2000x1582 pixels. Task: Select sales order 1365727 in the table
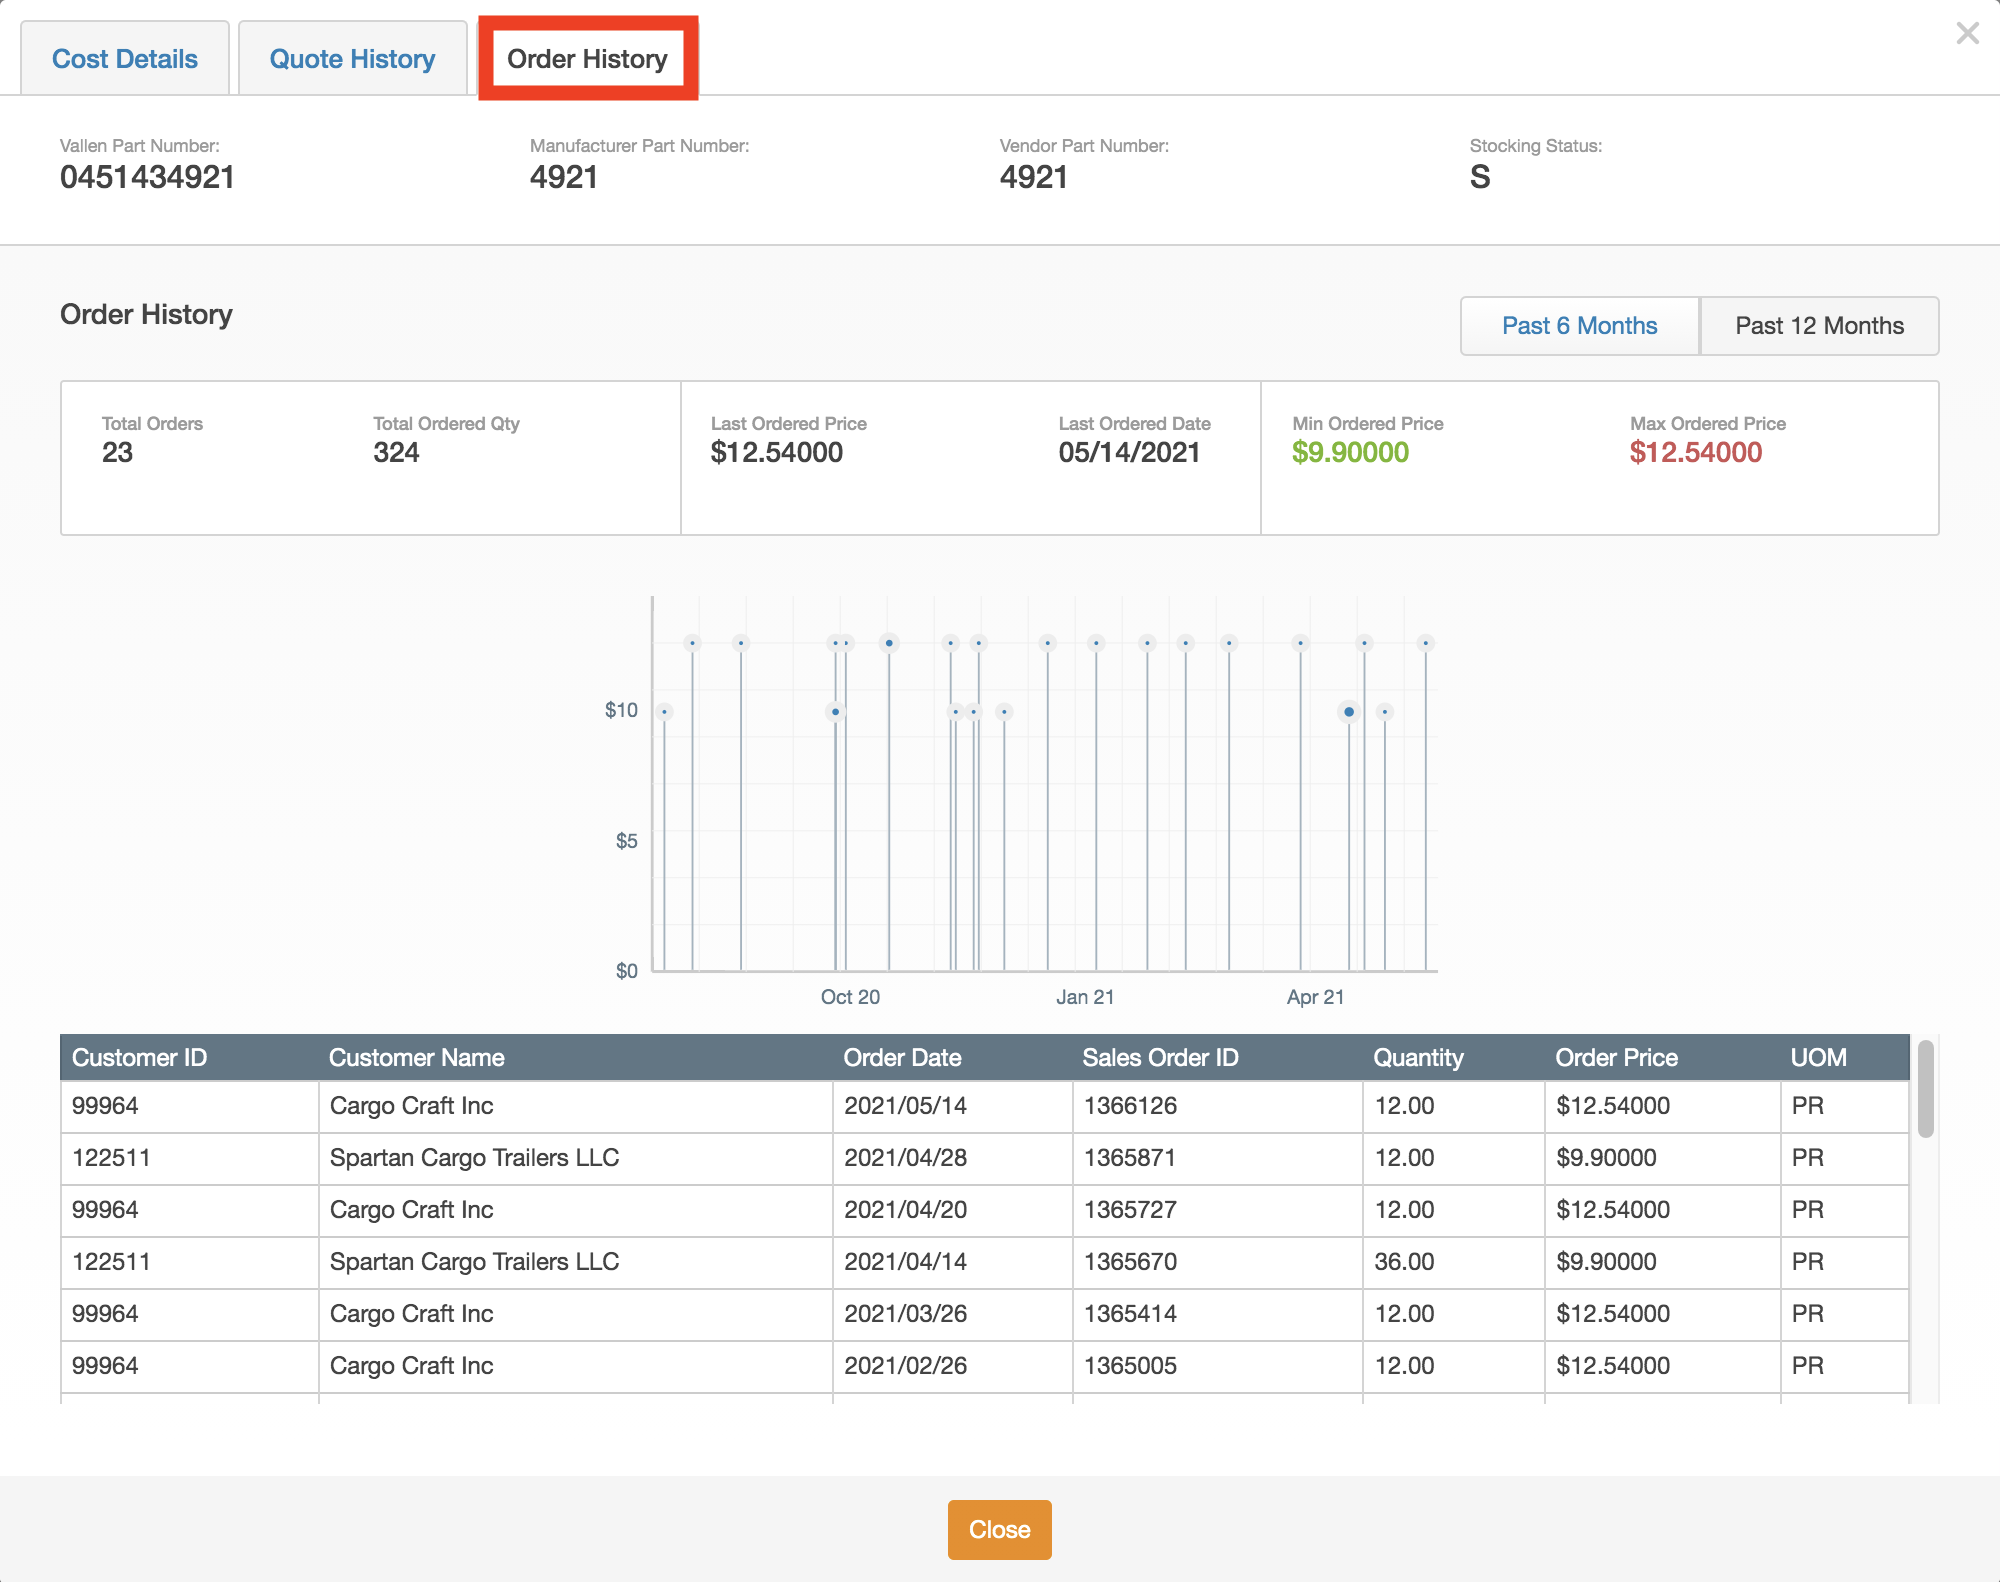(x=1130, y=1210)
